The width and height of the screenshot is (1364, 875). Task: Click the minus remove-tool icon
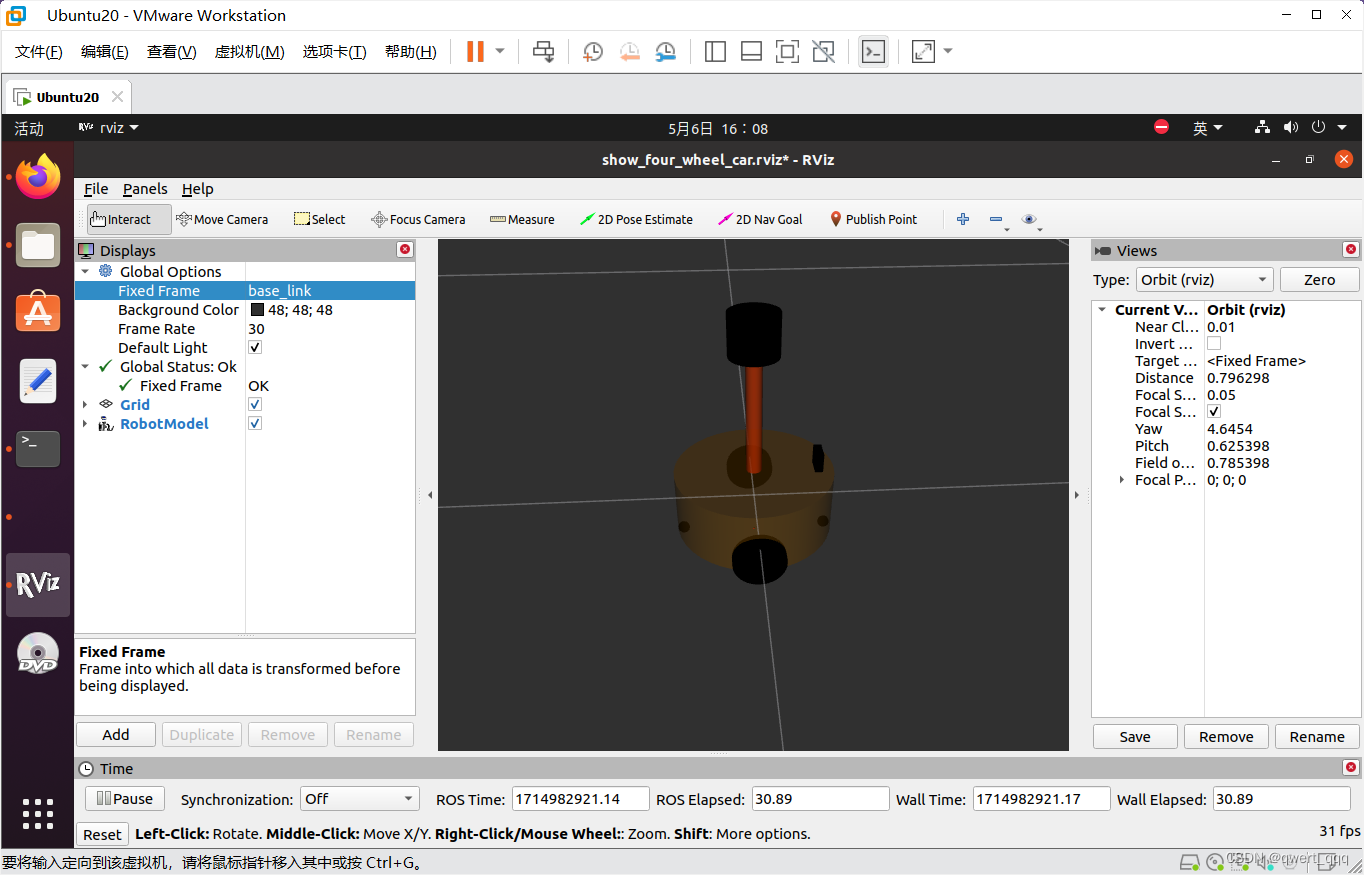point(996,219)
